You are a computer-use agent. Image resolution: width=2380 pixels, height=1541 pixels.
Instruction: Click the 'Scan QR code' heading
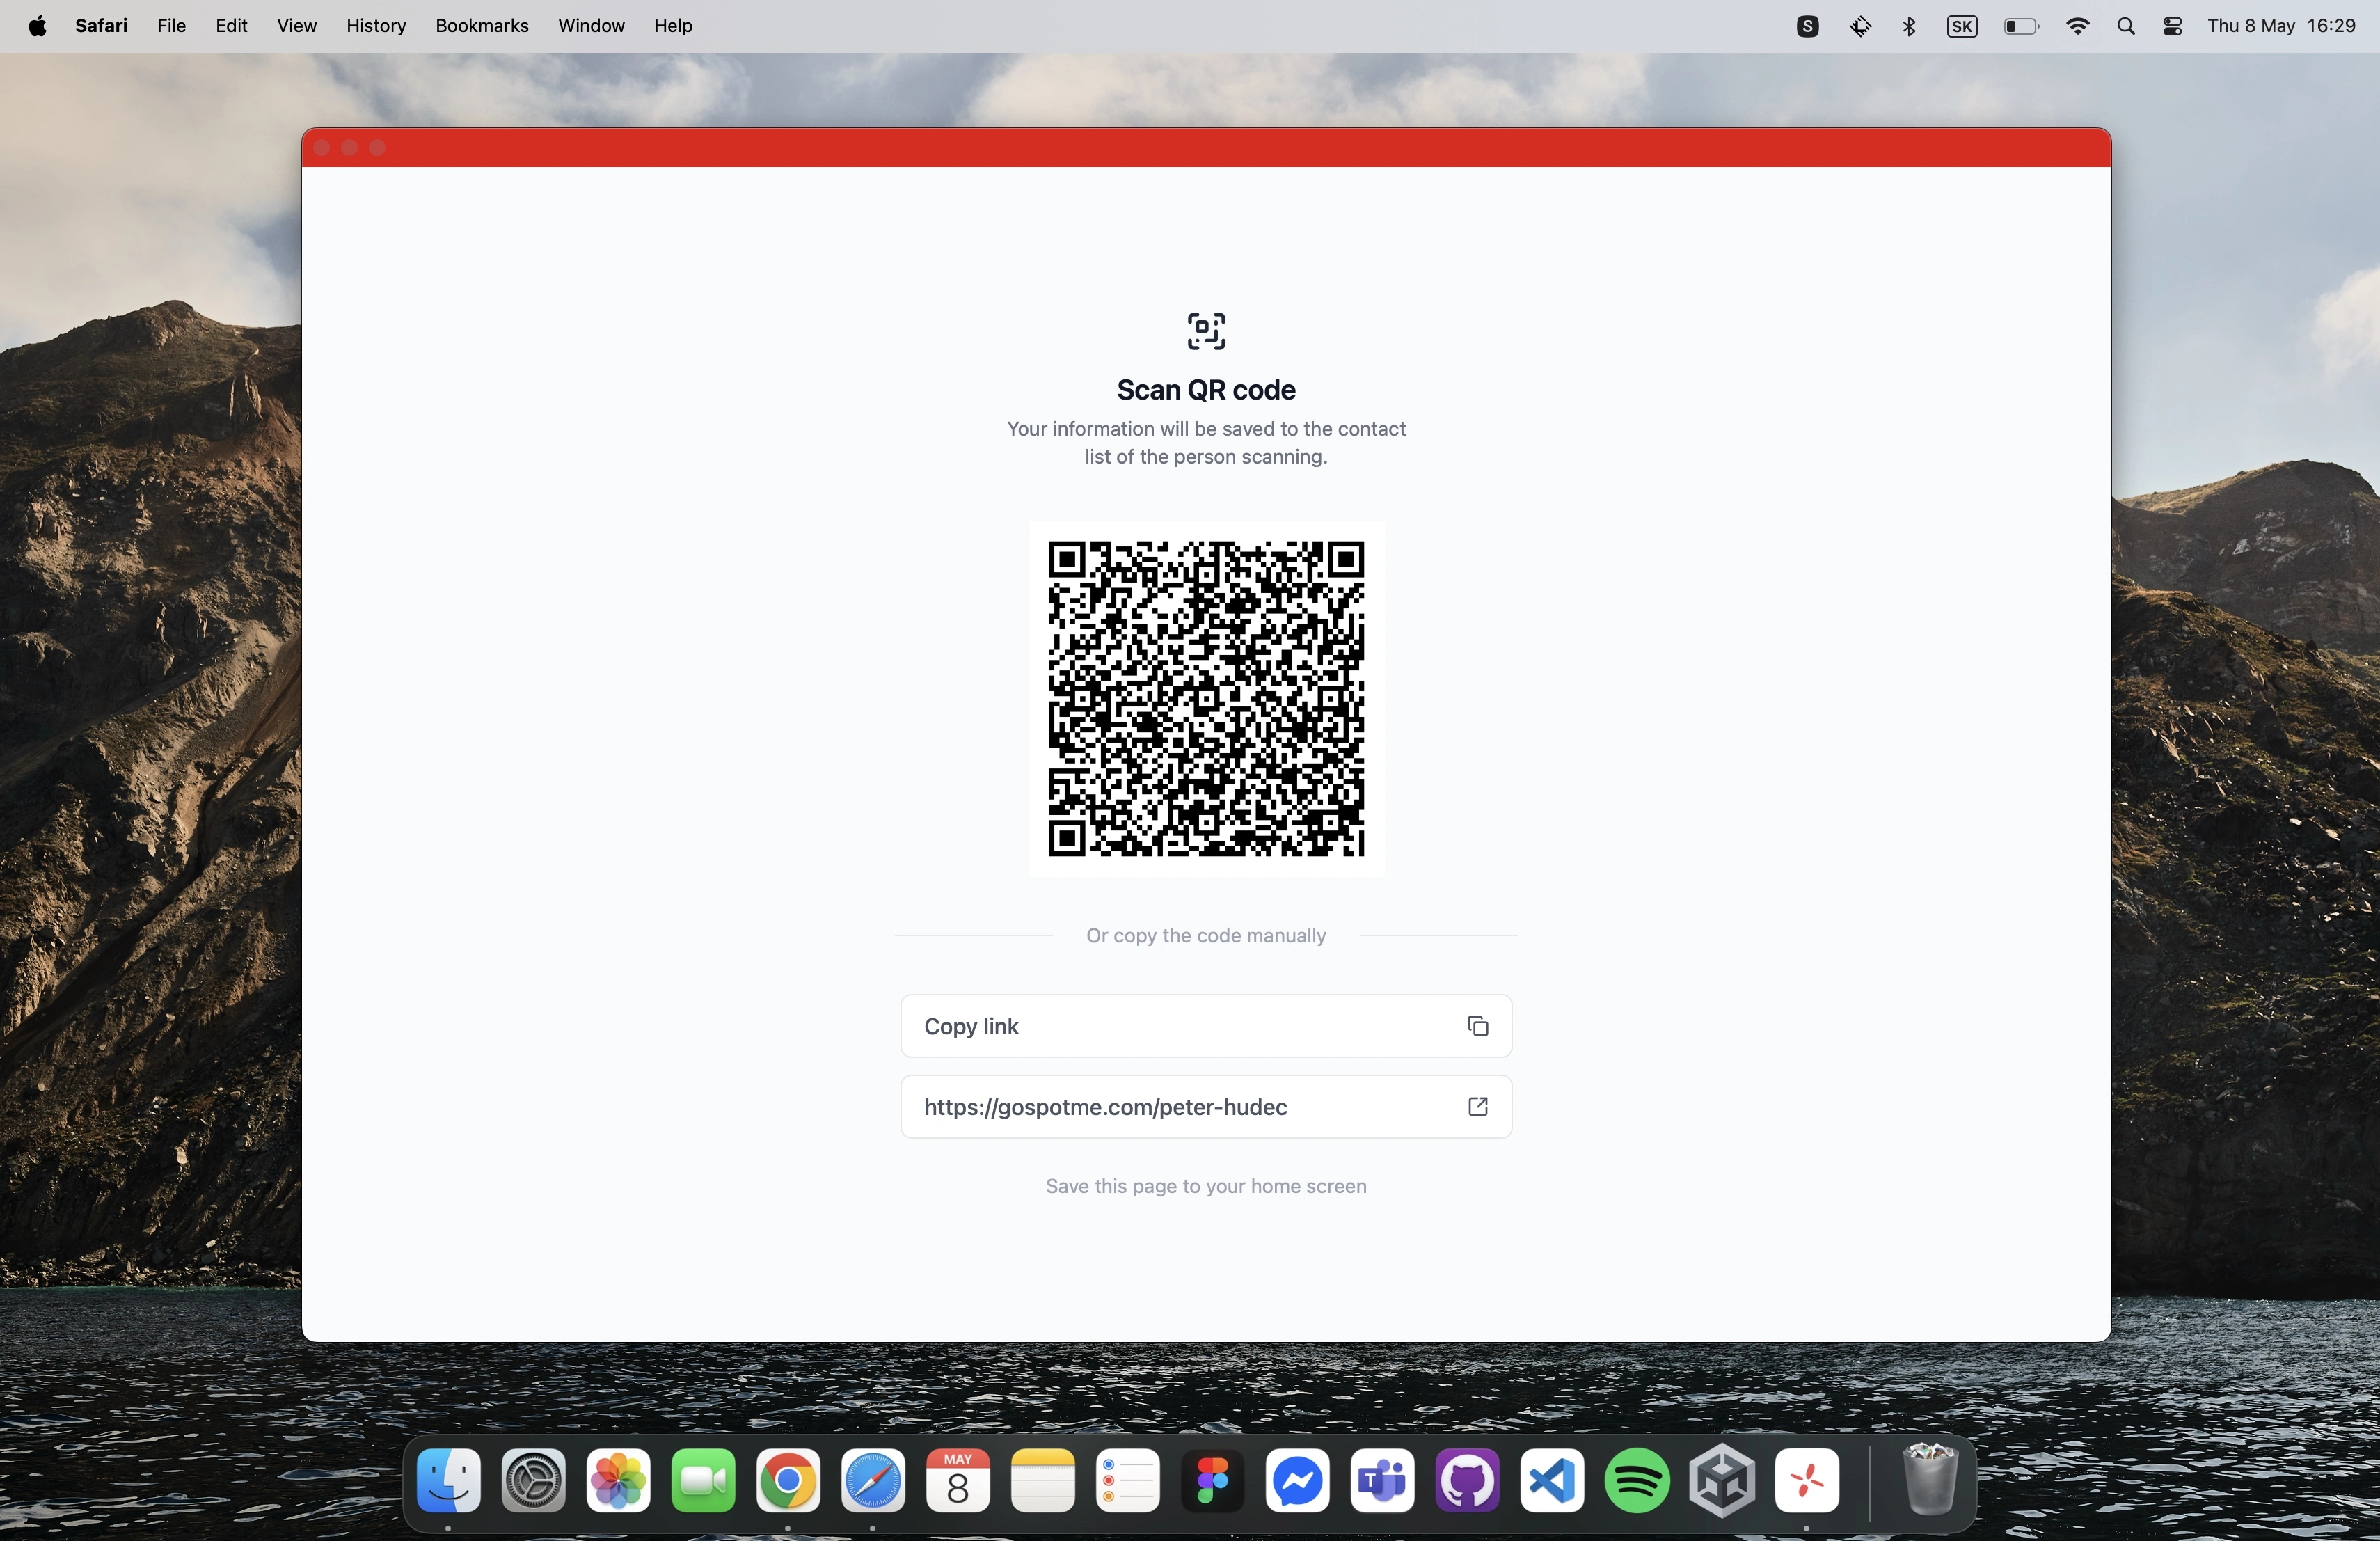click(x=1206, y=390)
